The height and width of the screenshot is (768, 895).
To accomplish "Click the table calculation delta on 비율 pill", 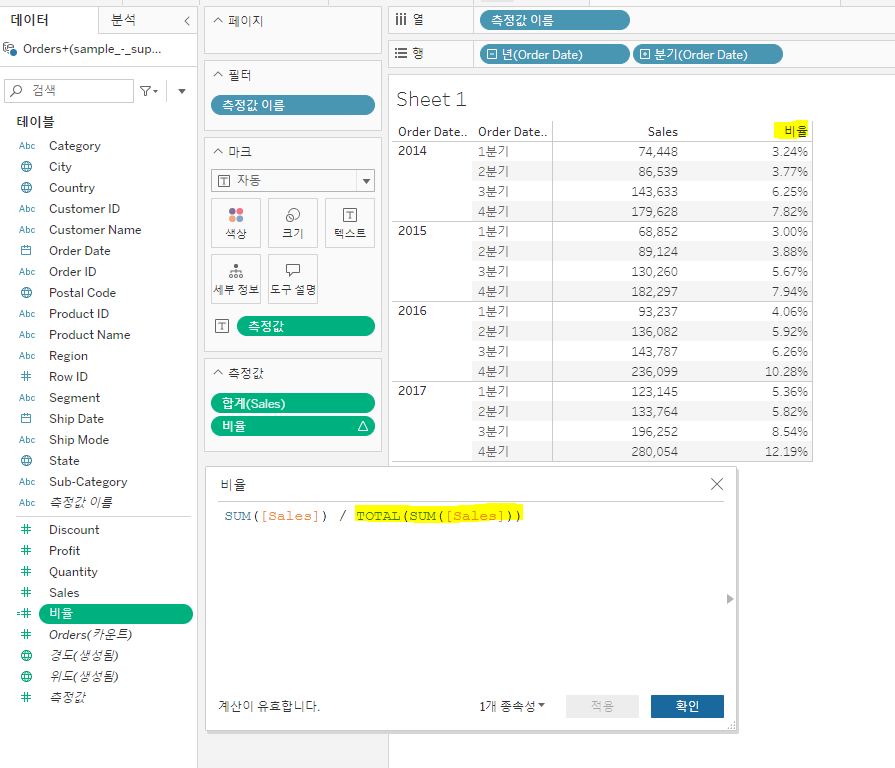I will [x=363, y=426].
